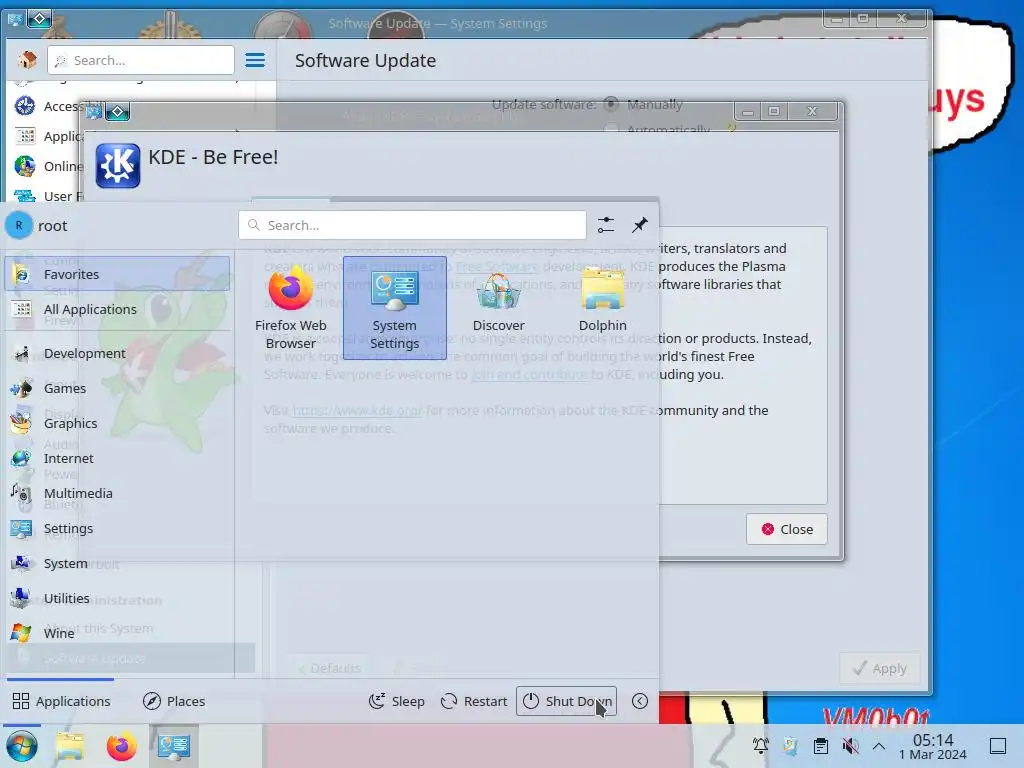This screenshot has height=768, width=1024.
Task: Click the Shut Down button
Action: 566,701
